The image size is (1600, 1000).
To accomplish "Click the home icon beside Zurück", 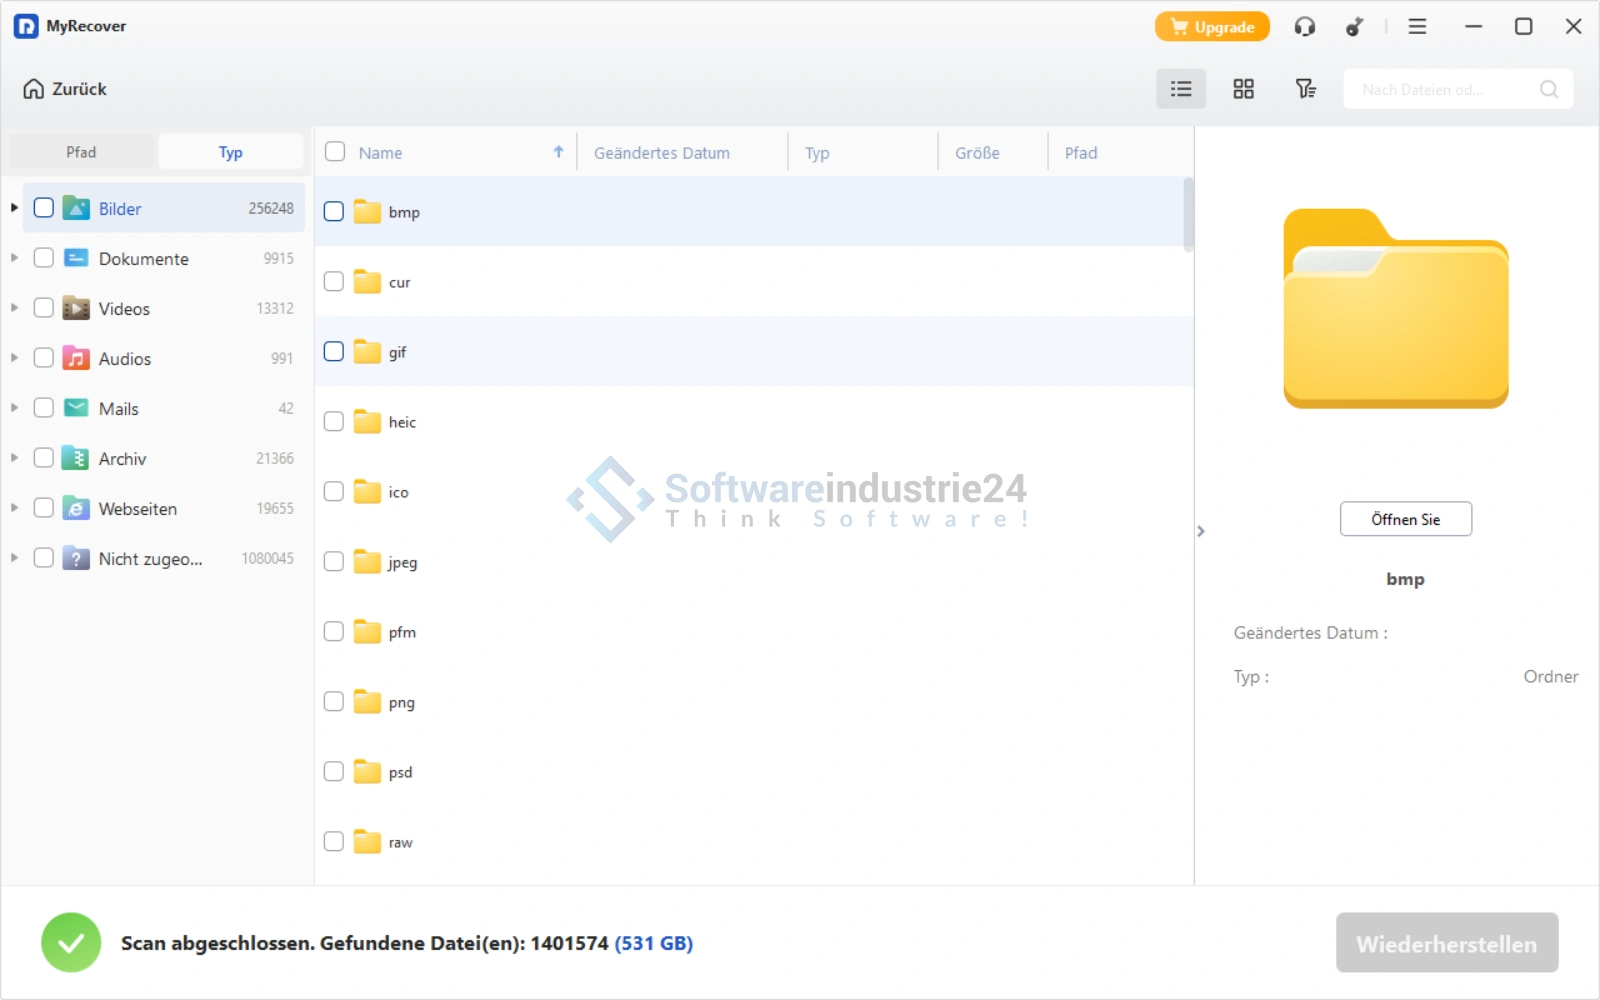I will tap(33, 89).
